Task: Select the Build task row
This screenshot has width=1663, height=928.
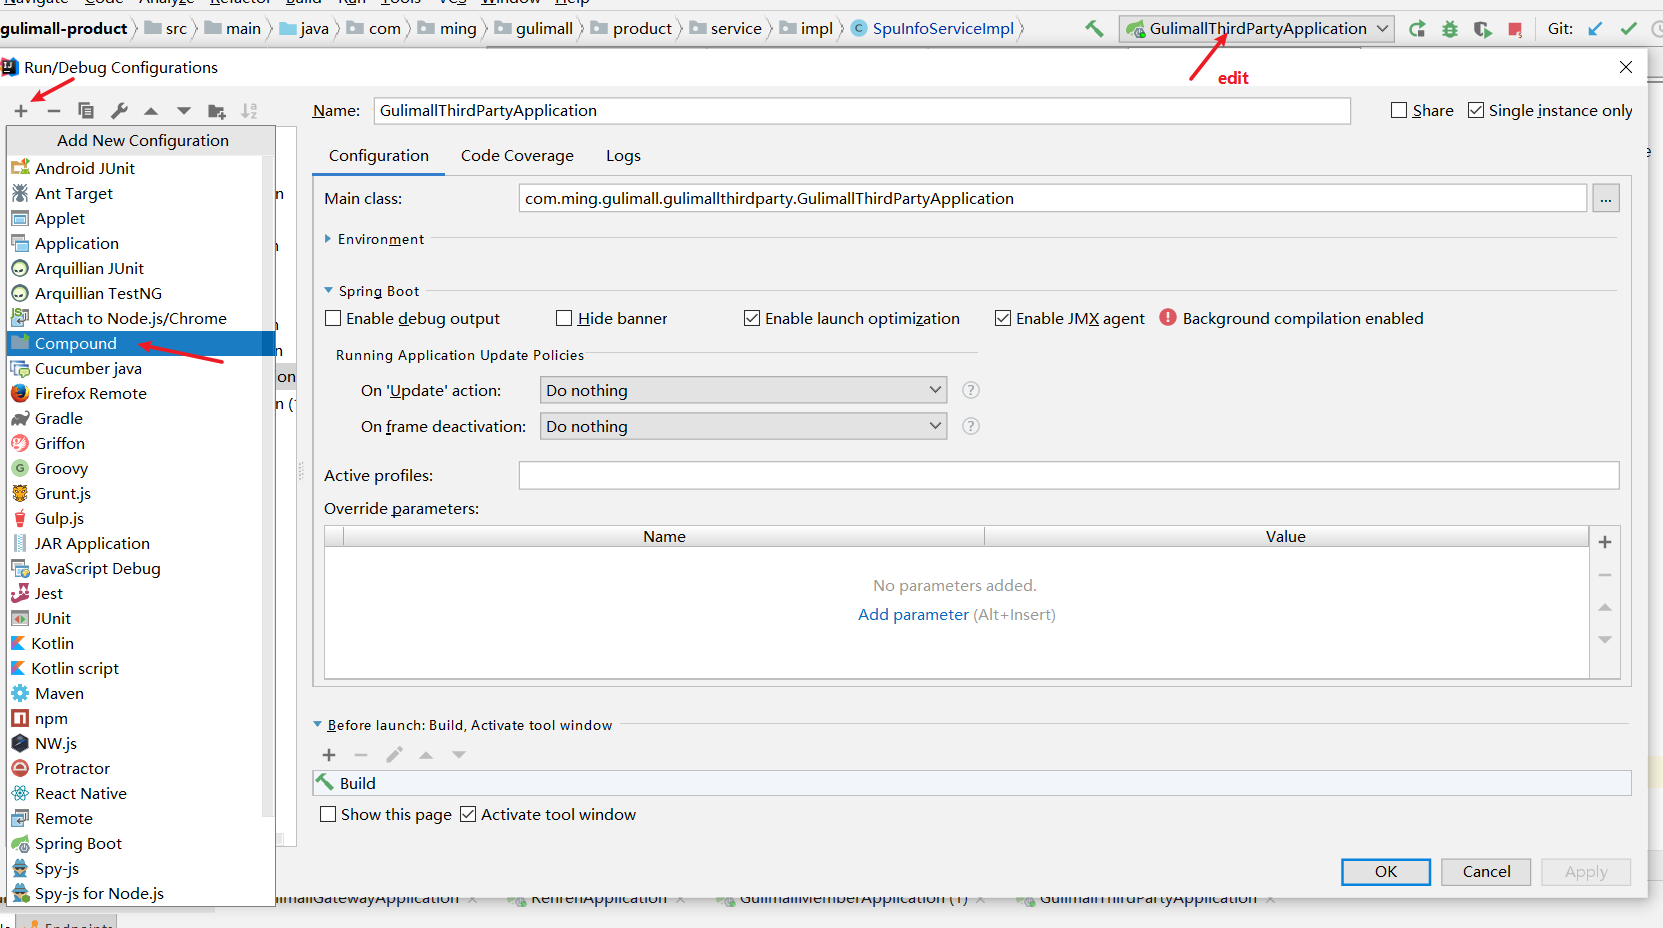Action: tap(972, 783)
